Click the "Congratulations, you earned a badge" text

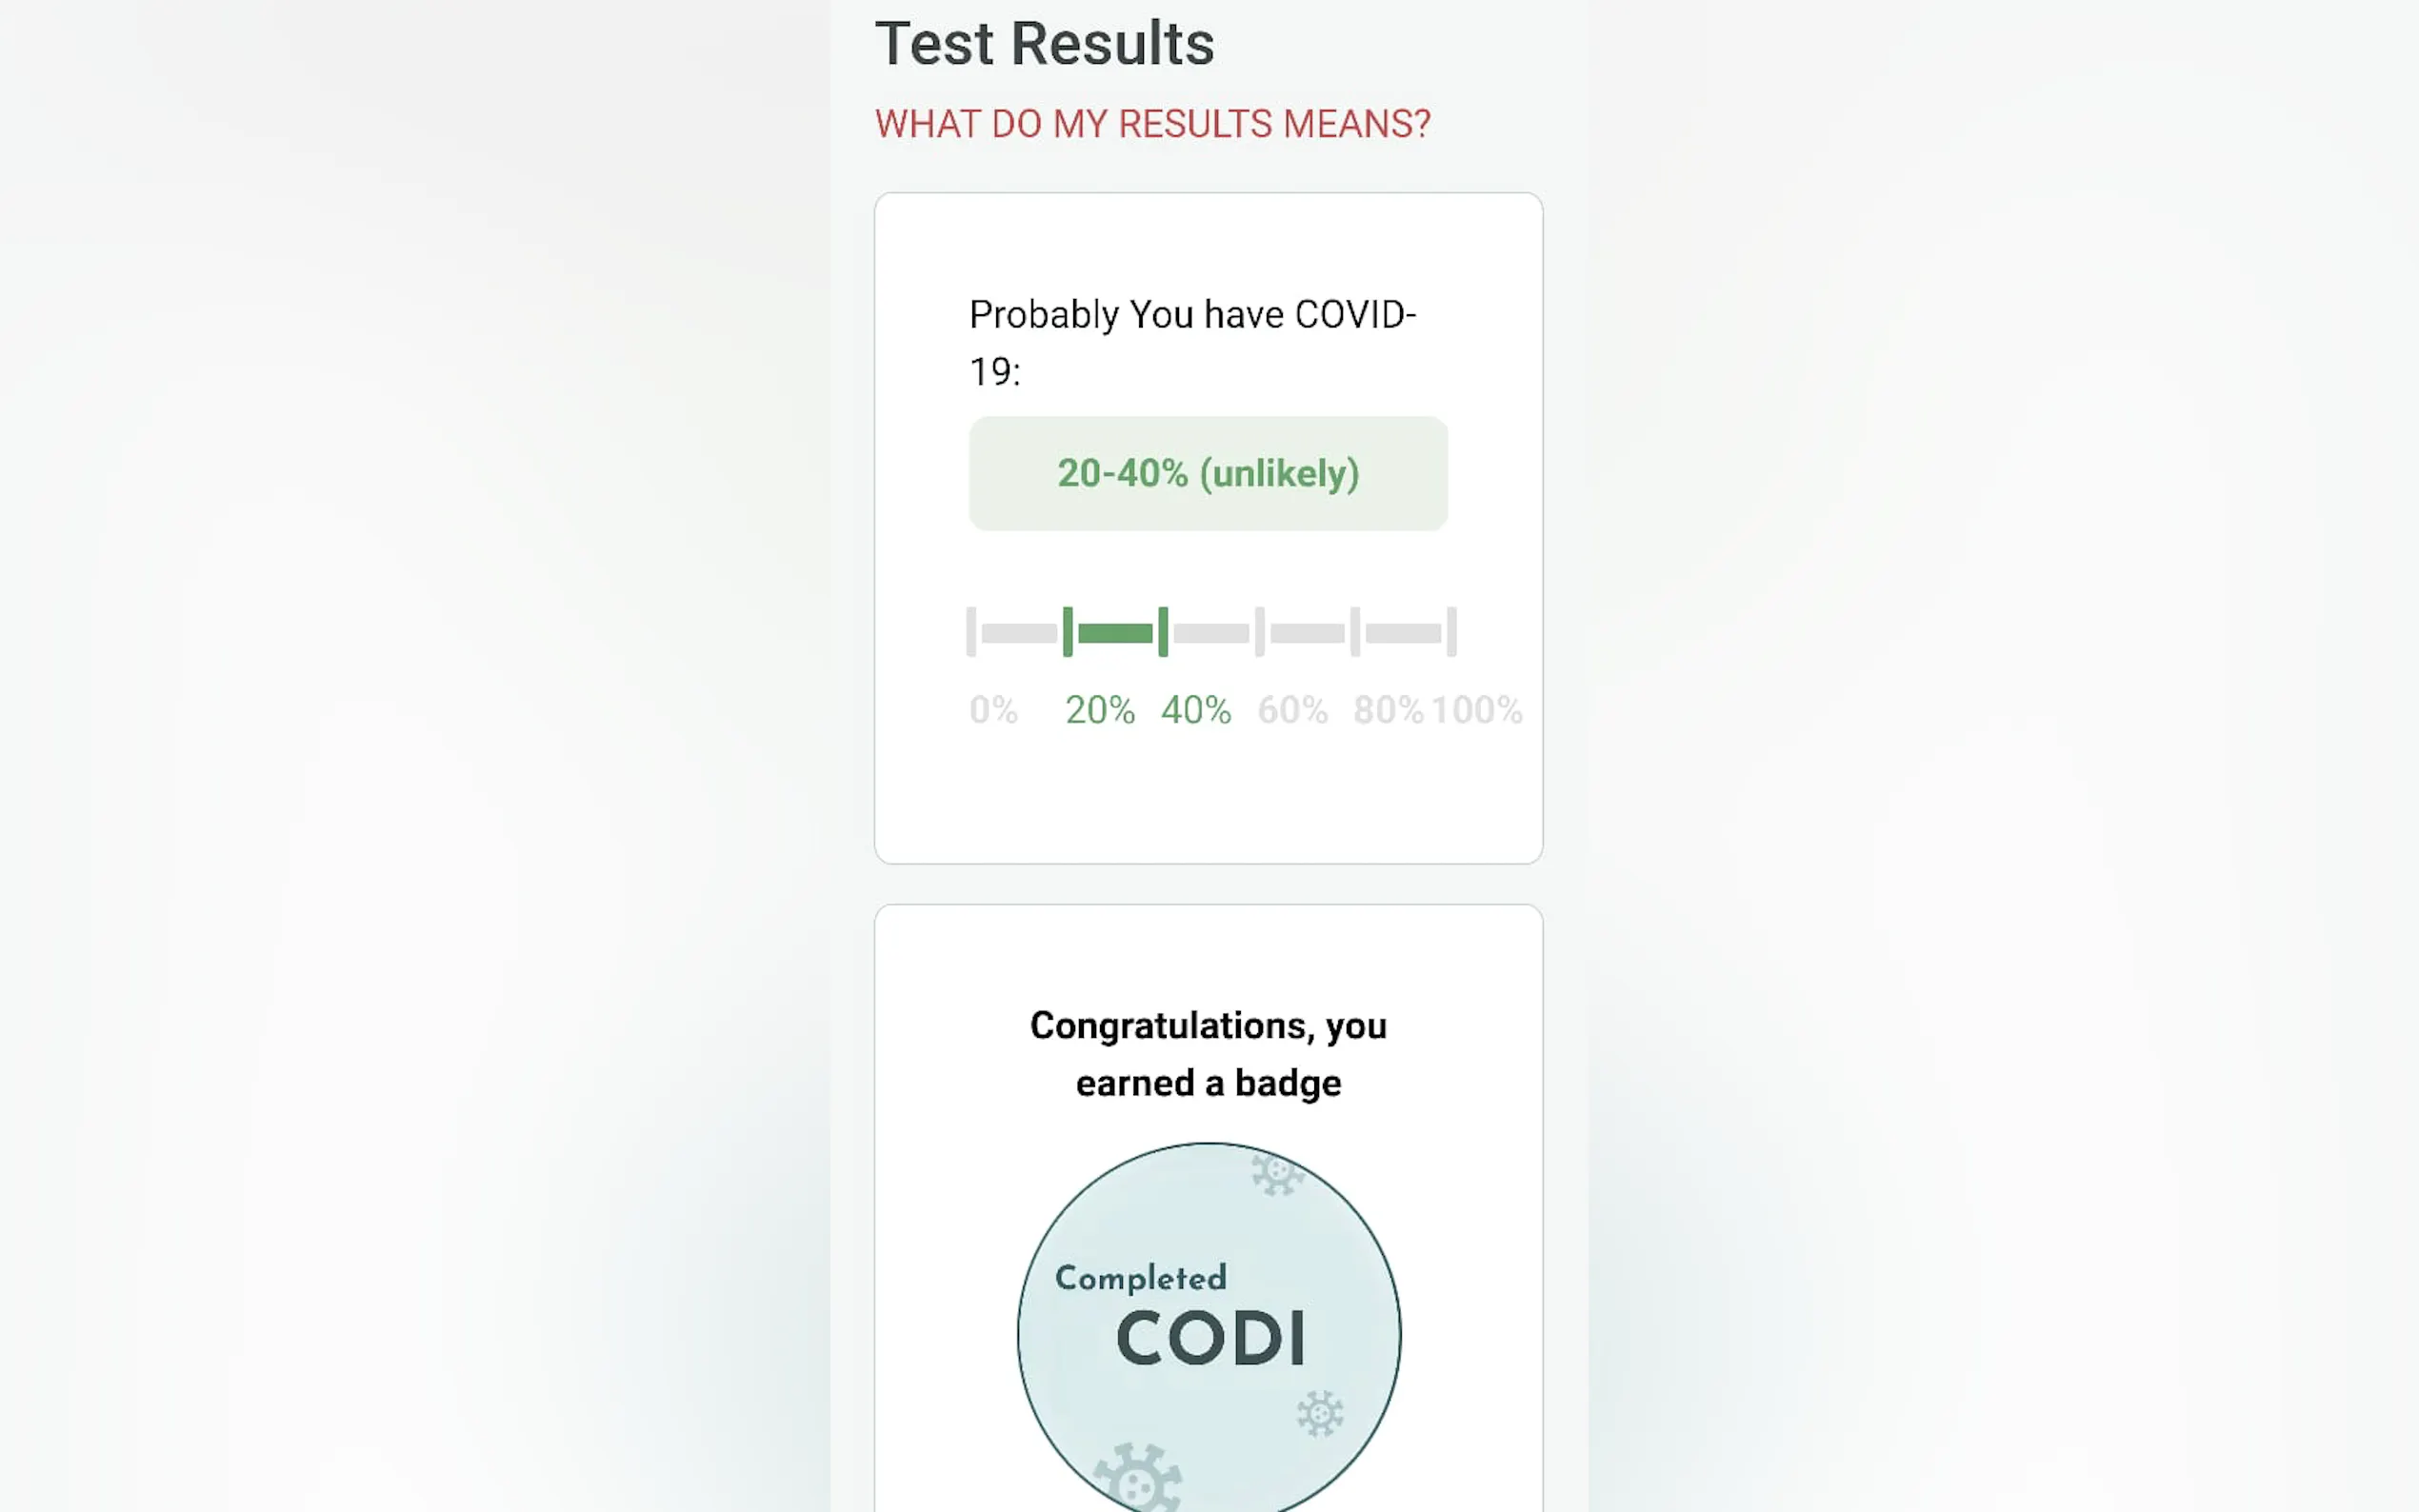point(1208,1054)
